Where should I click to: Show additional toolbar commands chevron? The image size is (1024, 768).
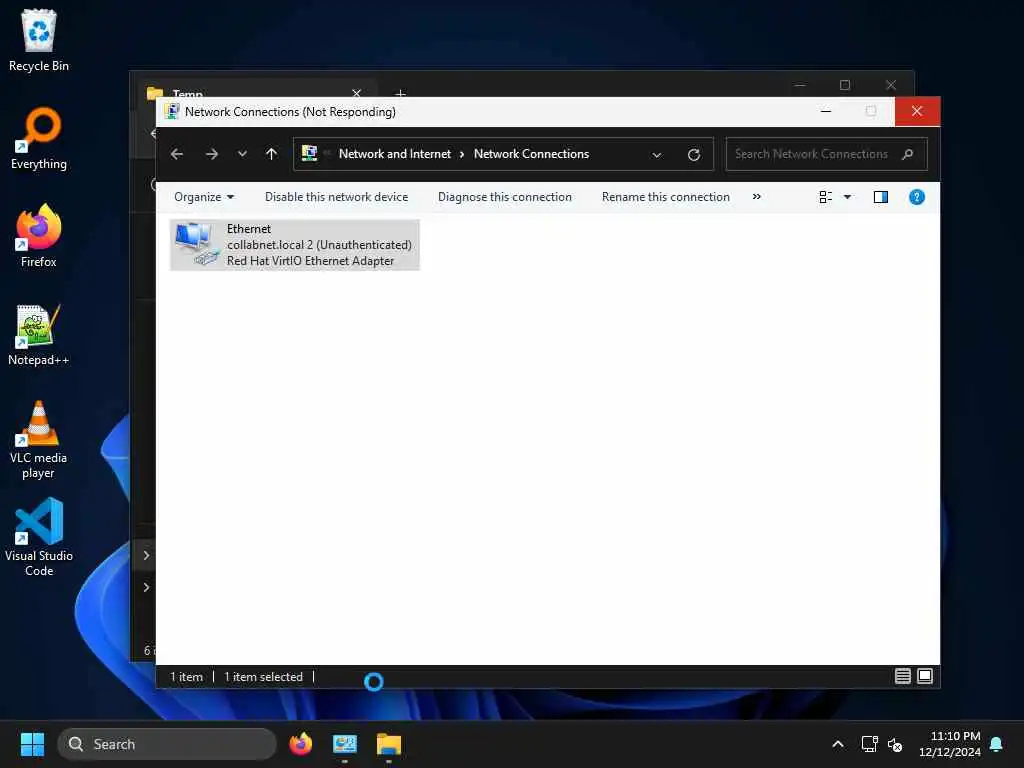pyautogui.click(x=756, y=197)
